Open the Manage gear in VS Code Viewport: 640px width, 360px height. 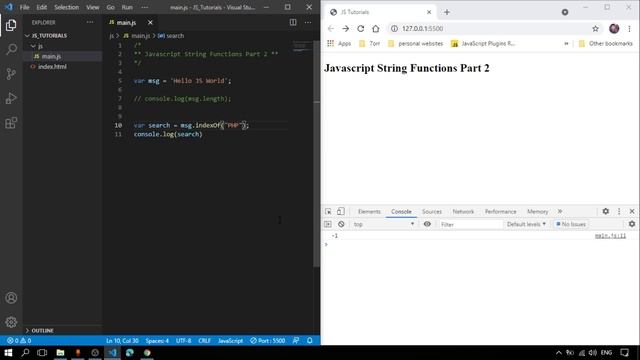point(11,322)
